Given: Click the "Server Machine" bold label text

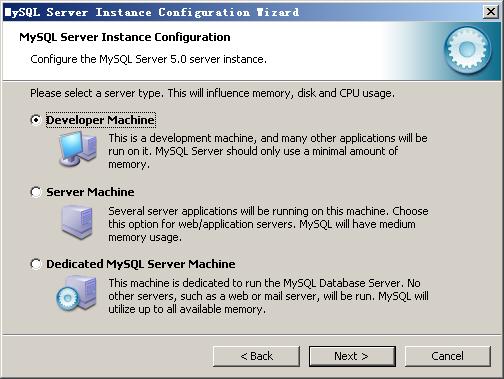Looking at the screenshot, I should [x=90, y=192].
